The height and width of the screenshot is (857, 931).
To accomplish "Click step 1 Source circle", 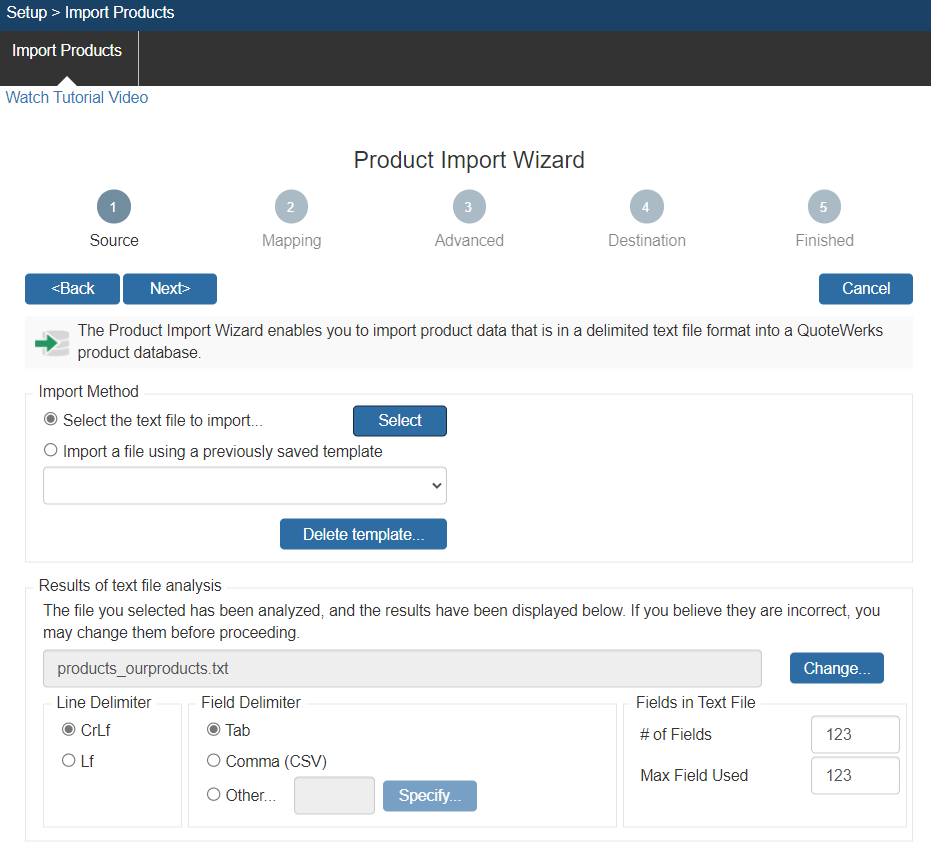I will click(114, 207).
